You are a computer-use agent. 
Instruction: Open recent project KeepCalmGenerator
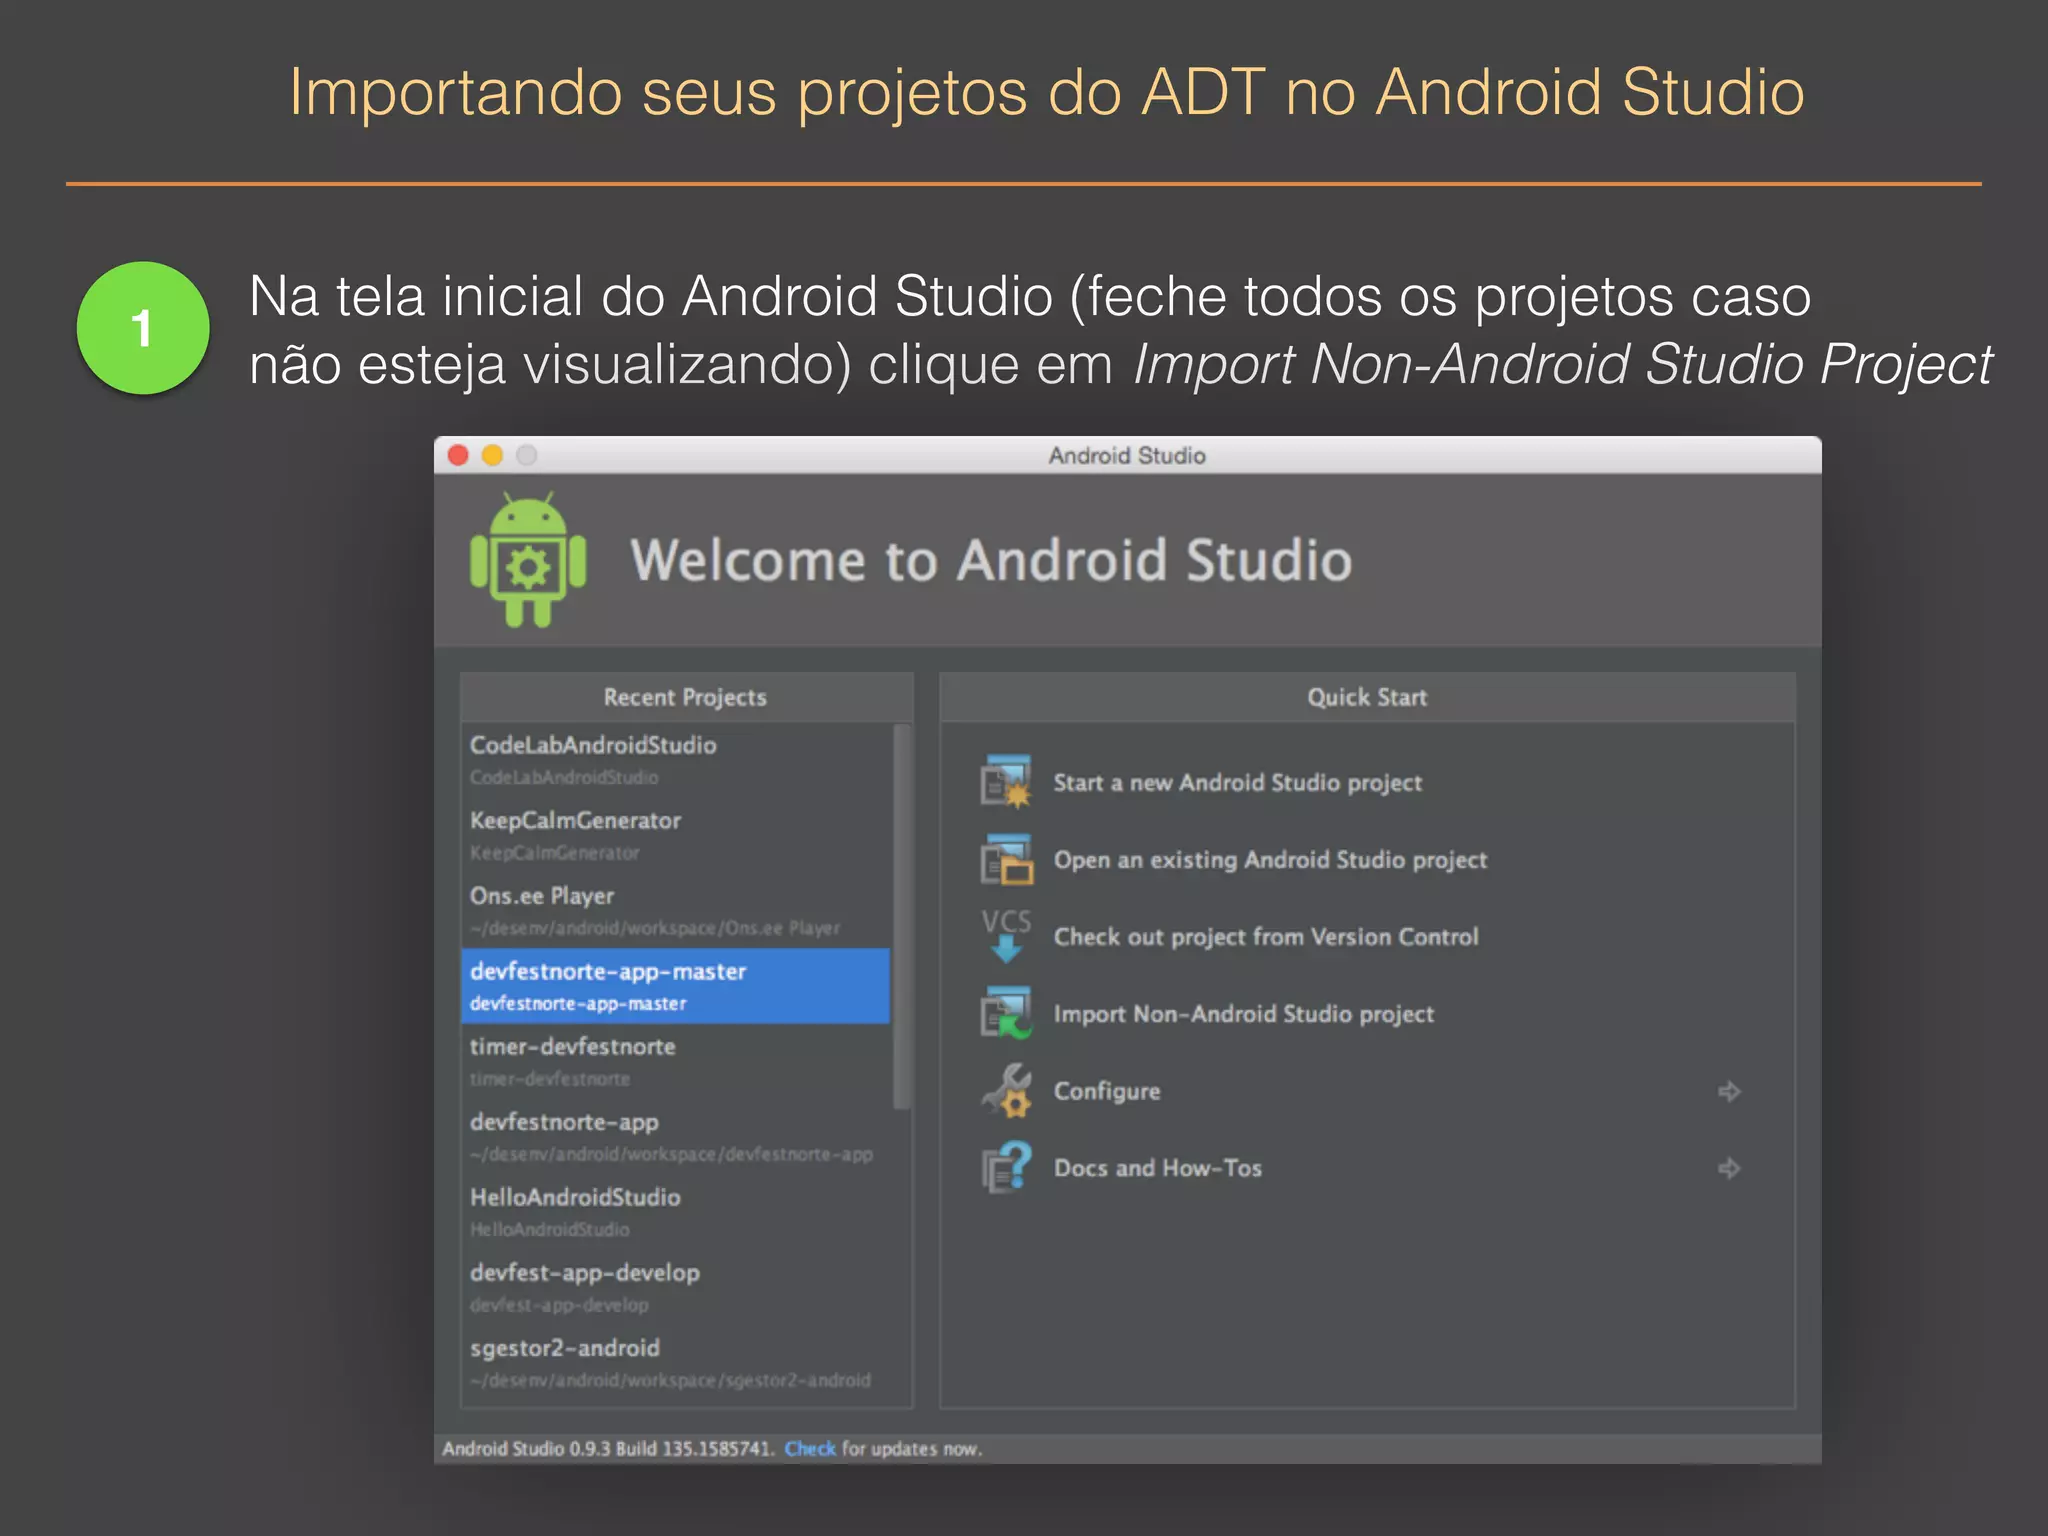pos(676,835)
